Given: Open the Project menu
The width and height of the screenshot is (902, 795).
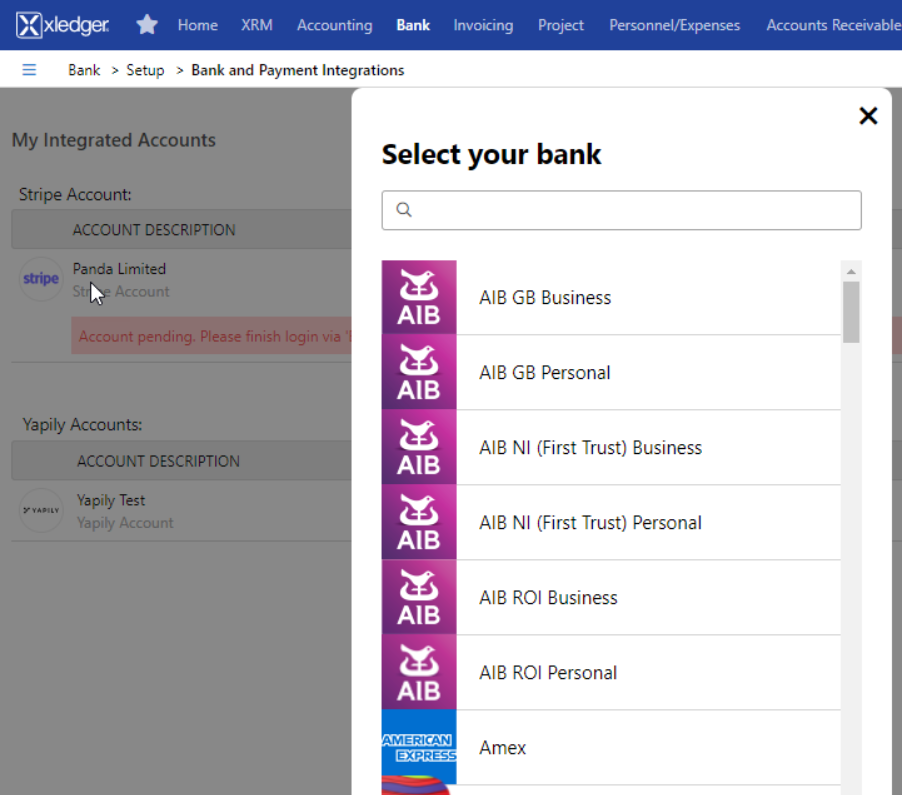Looking at the screenshot, I should 560,25.
